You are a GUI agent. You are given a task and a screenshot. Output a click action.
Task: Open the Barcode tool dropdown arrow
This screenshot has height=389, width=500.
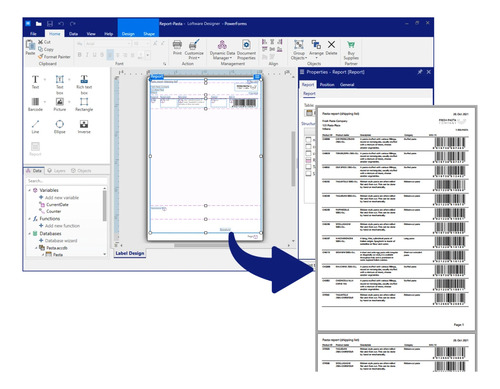[45, 102]
